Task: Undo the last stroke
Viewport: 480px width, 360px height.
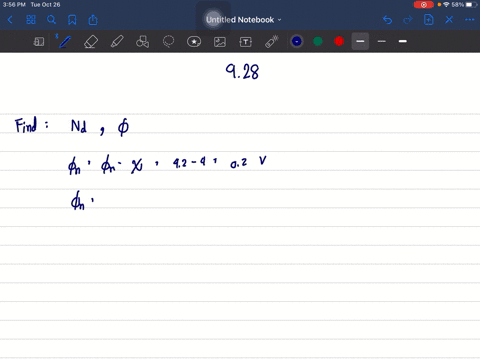Action: (x=387, y=20)
